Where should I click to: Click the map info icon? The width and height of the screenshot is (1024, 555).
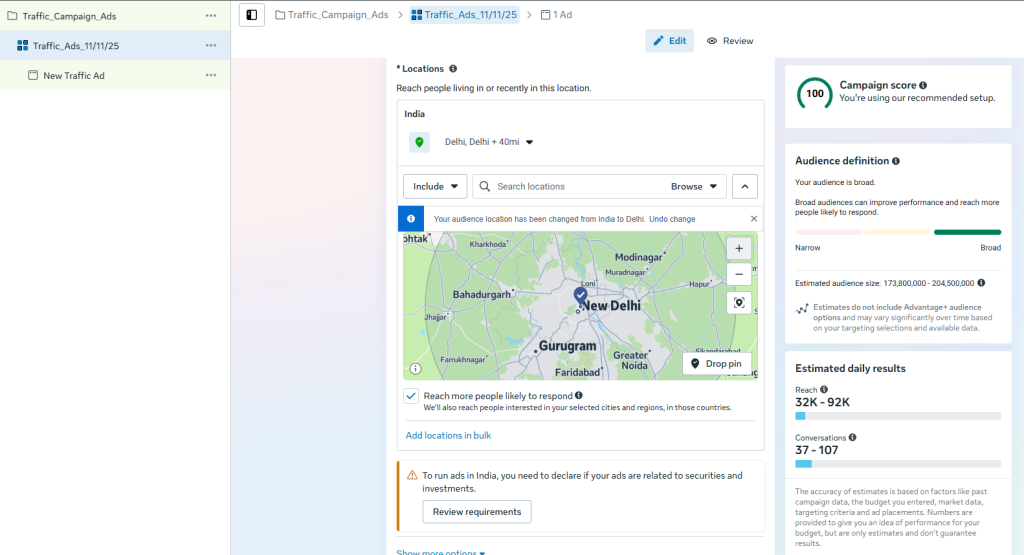pyautogui.click(x=416, y=368)
